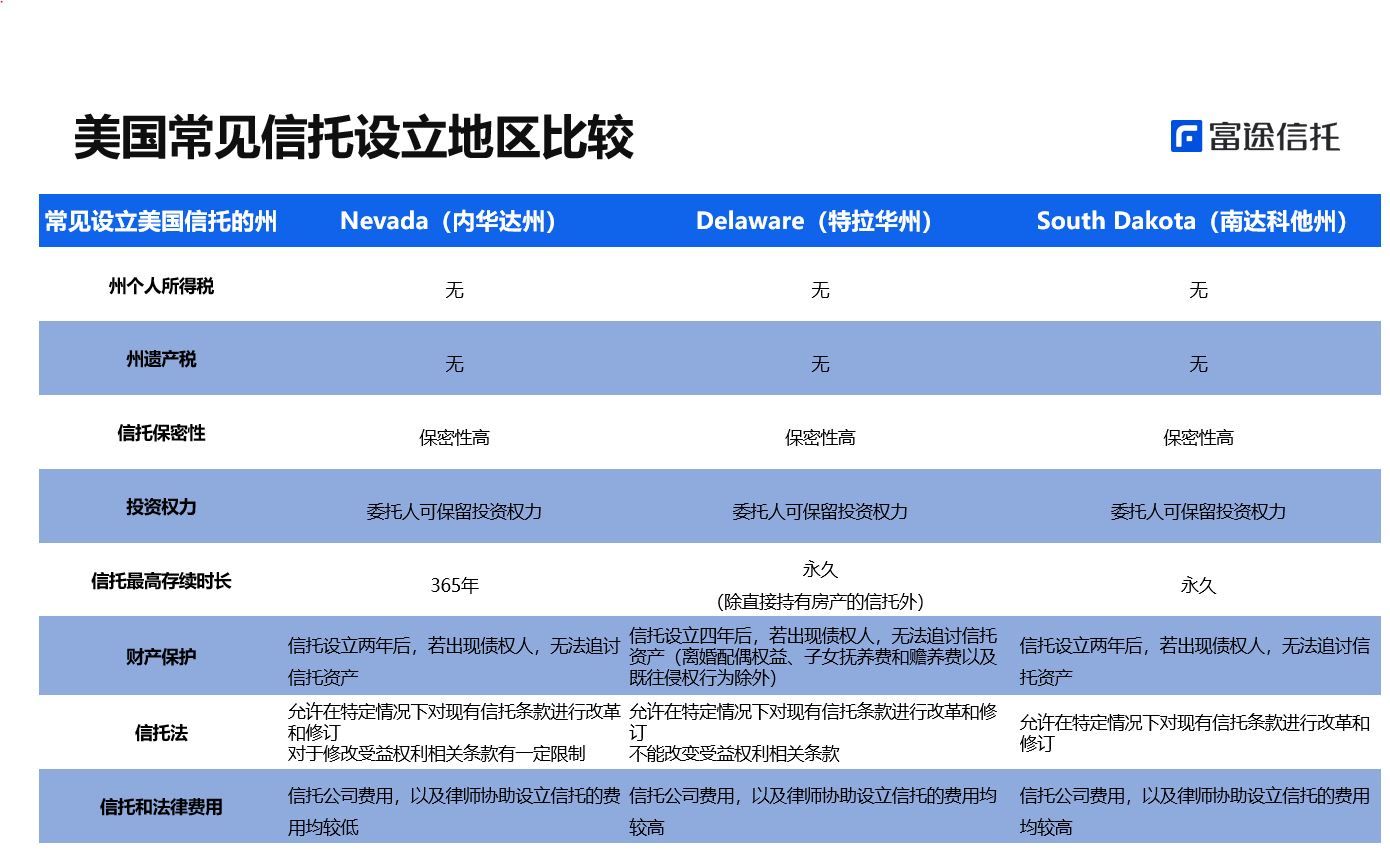Viewport: 1390px width, 850px height.
Task: Click 不能改变受益权利相关条款
Action: [735, 754]
